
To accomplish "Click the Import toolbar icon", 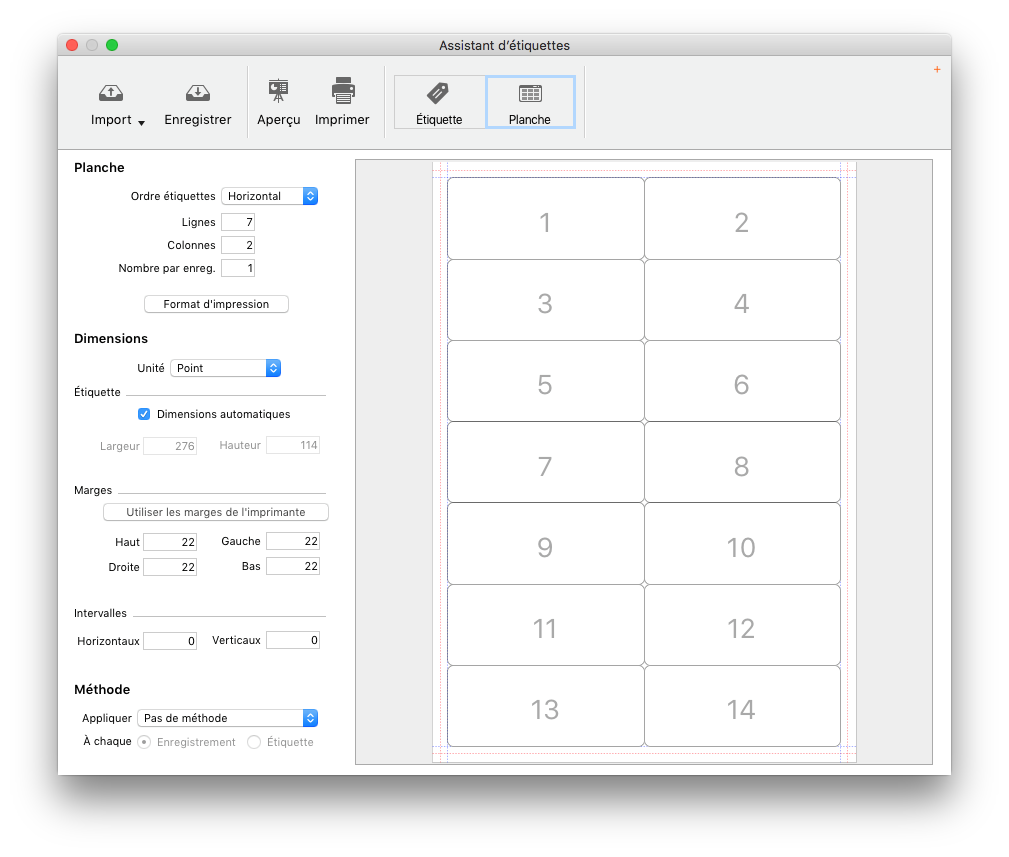I will 111,93.
